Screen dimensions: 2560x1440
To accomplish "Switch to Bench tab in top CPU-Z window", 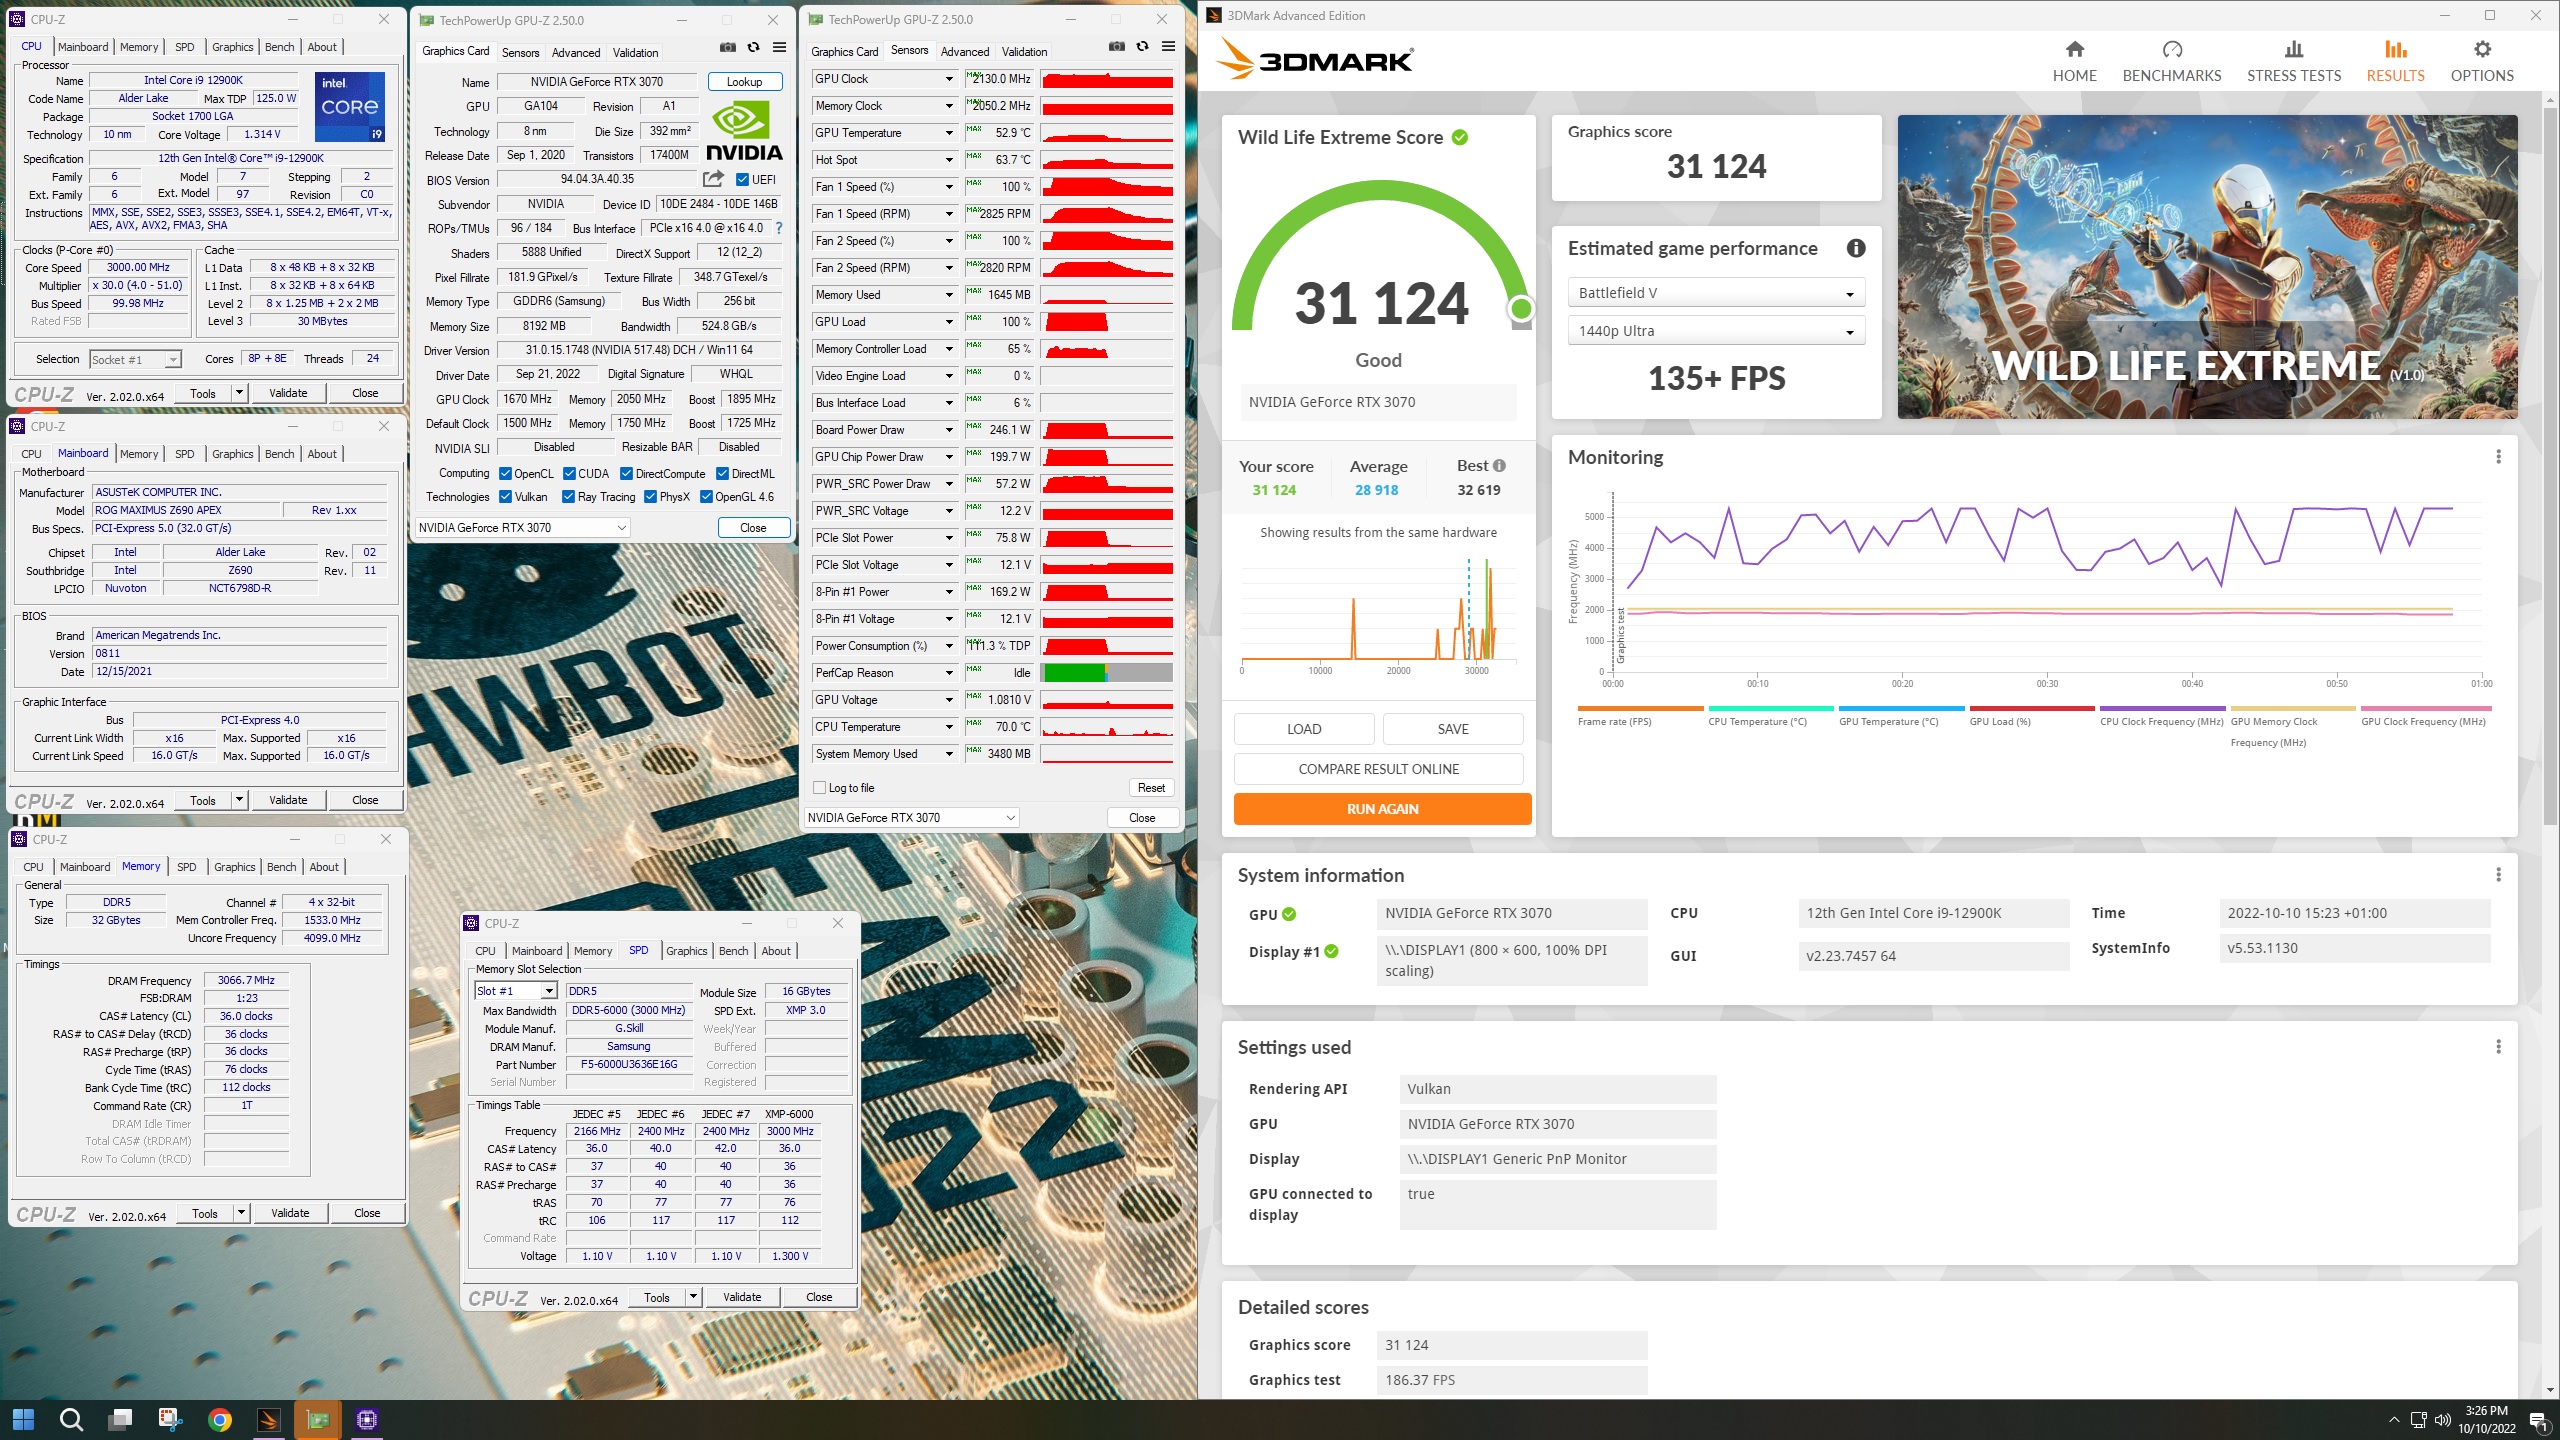I will coord(279,47).
